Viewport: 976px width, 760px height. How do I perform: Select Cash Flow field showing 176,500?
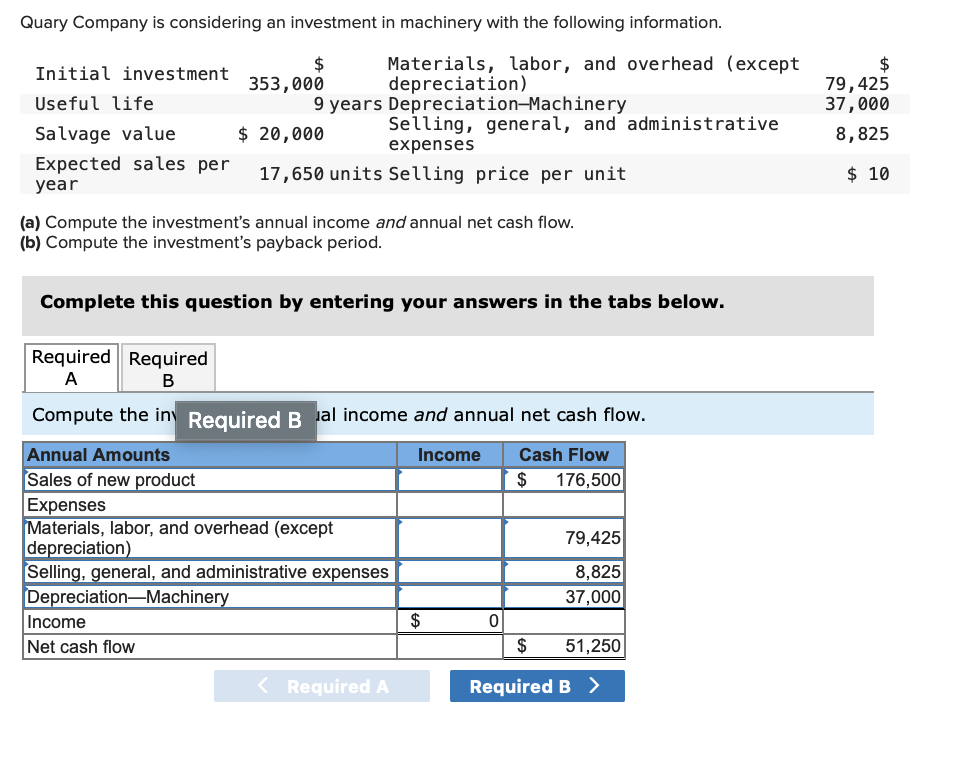click(563, 480)
